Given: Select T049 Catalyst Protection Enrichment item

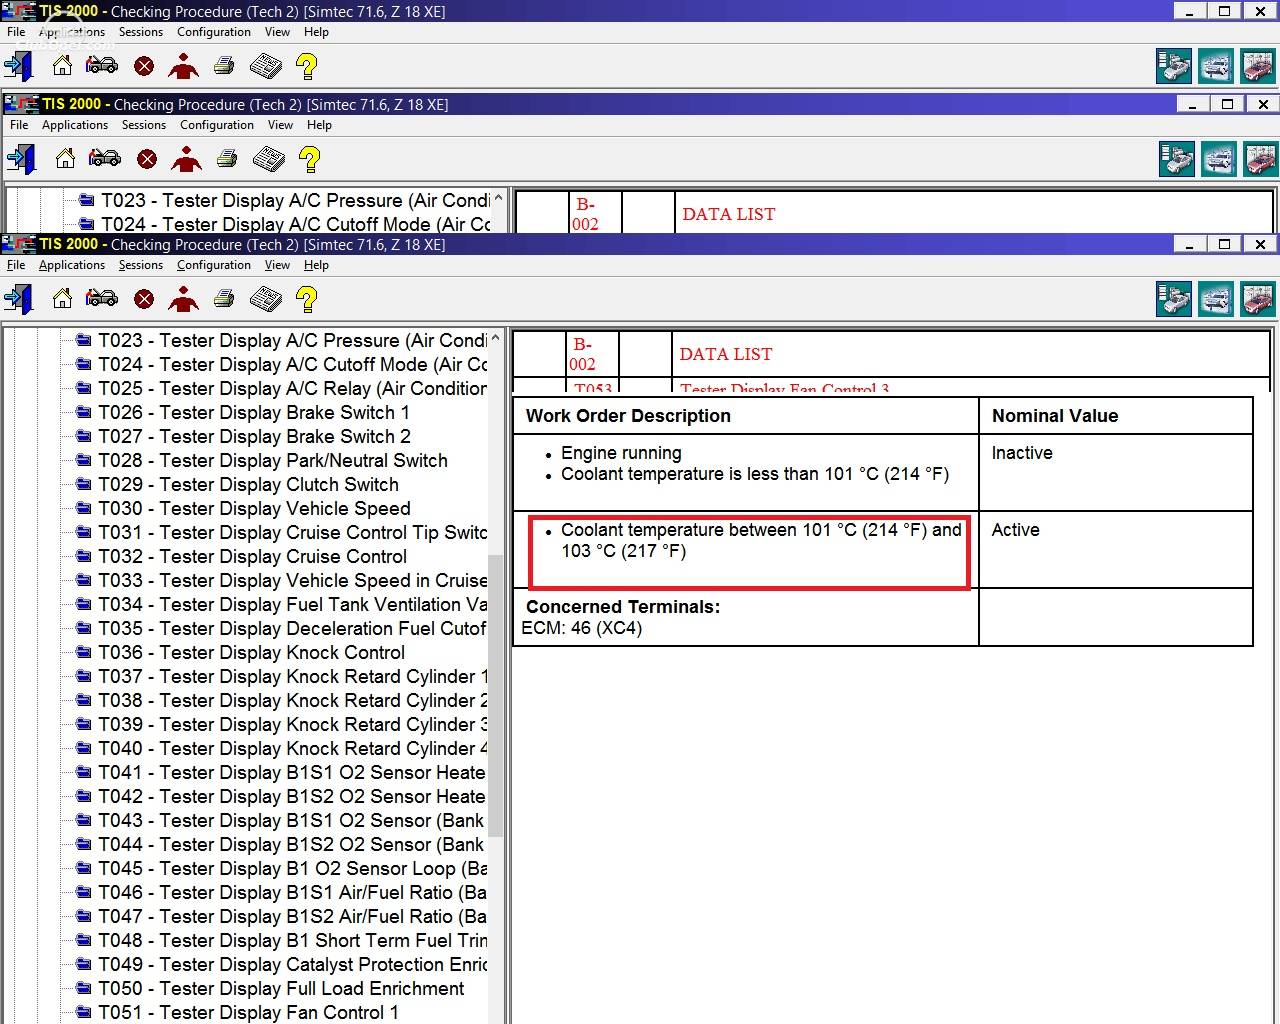Looking at the screenshot, I should [x=293, y=964].
